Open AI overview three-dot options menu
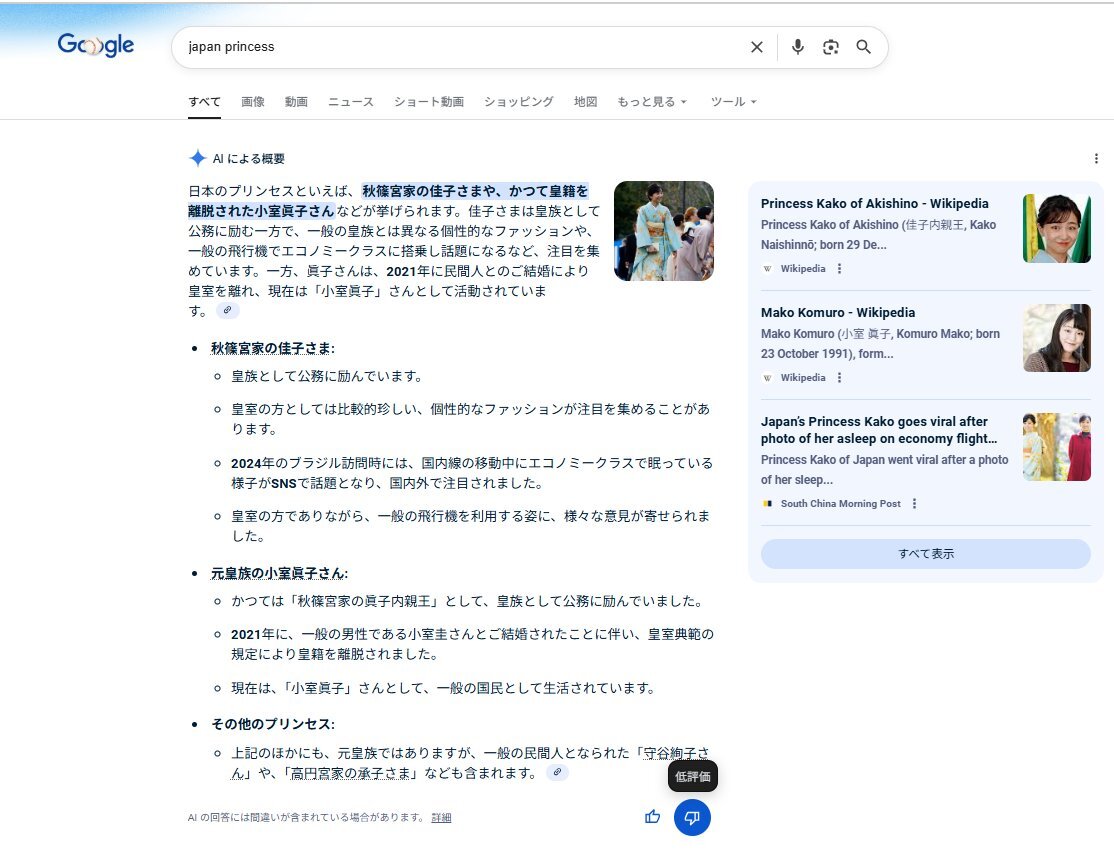This screenshot has height=852, width=1114. click(1096, 158)
